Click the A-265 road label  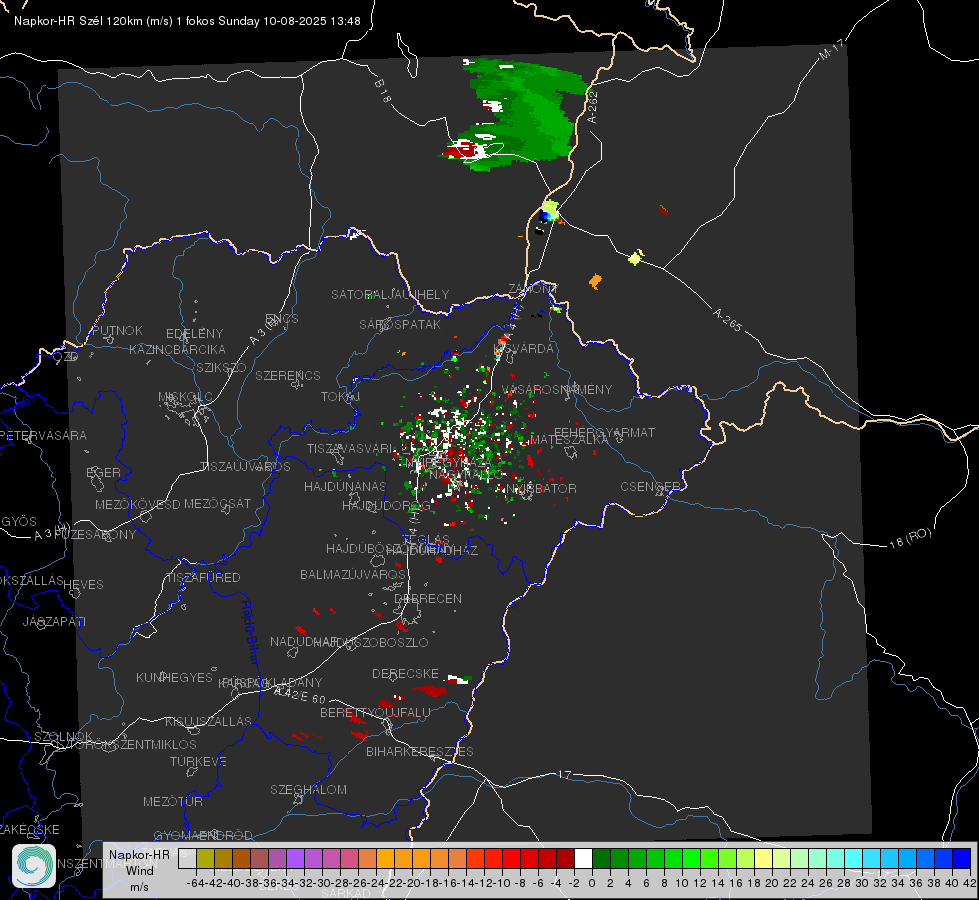[727, 319]
